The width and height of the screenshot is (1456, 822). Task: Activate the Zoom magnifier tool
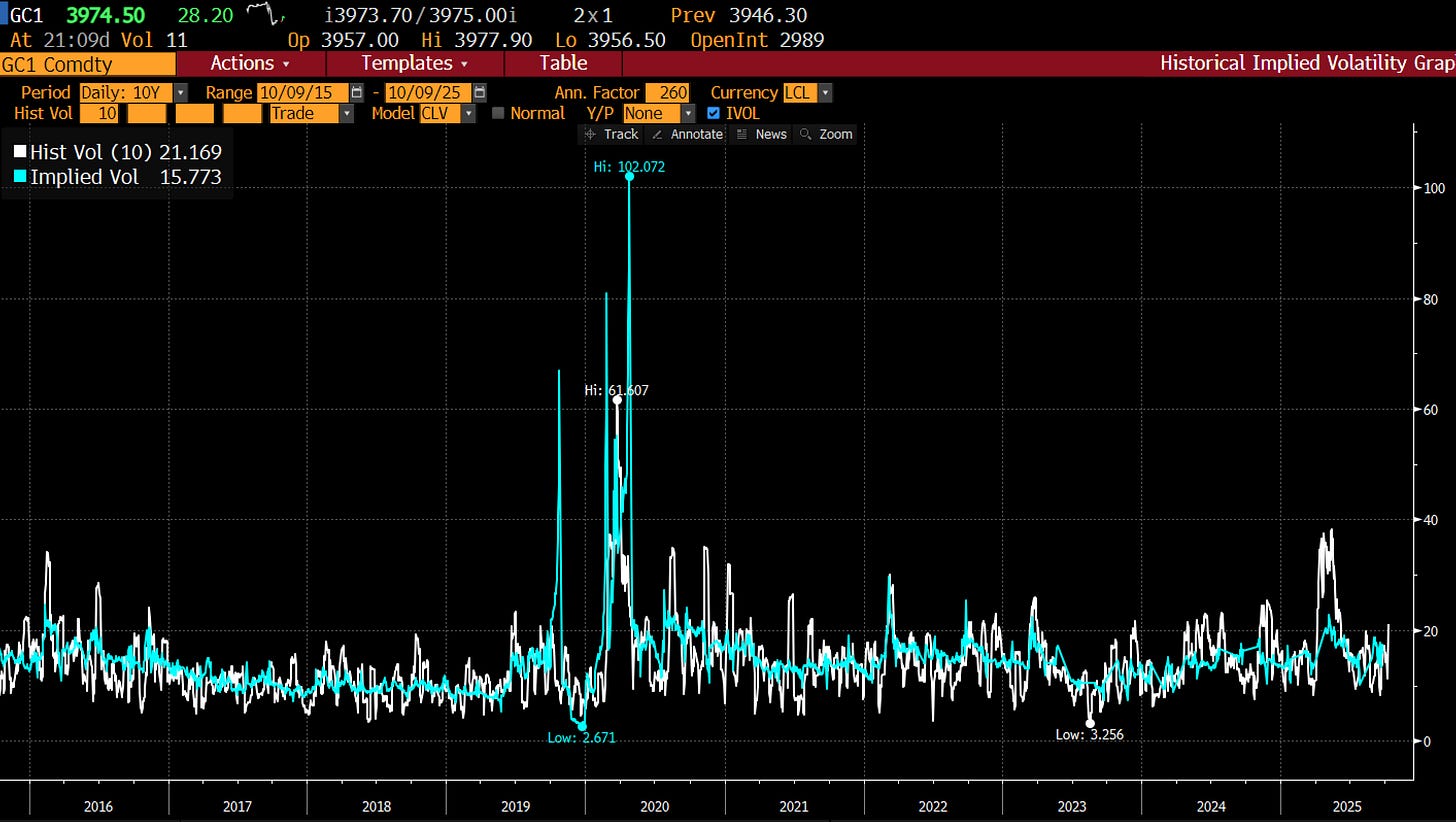(826, 134)
